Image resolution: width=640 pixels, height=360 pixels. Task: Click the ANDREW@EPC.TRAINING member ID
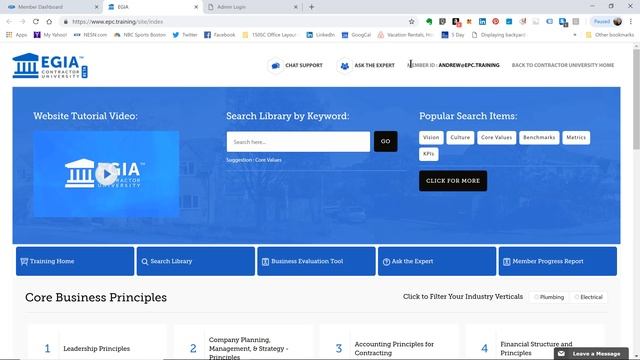click(469, 65)
